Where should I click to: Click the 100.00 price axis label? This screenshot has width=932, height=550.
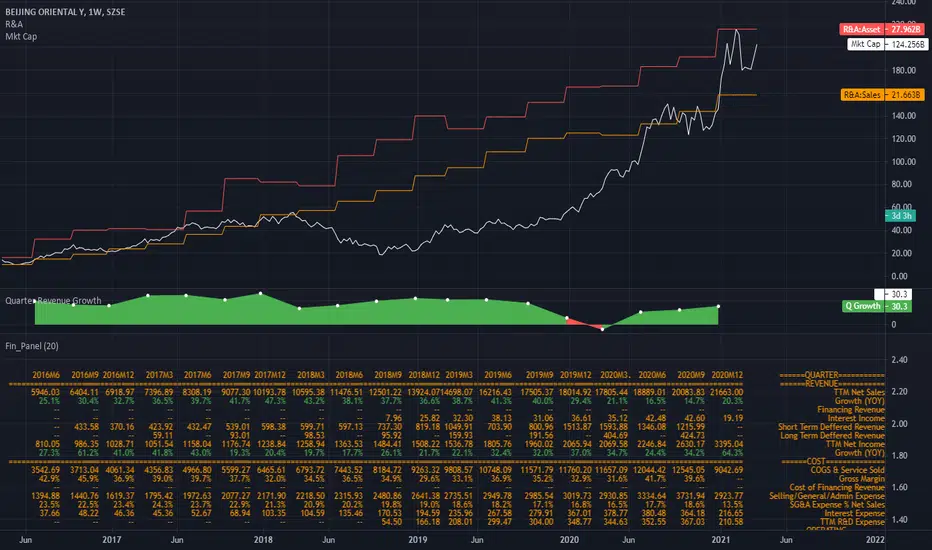coord(903,162)
